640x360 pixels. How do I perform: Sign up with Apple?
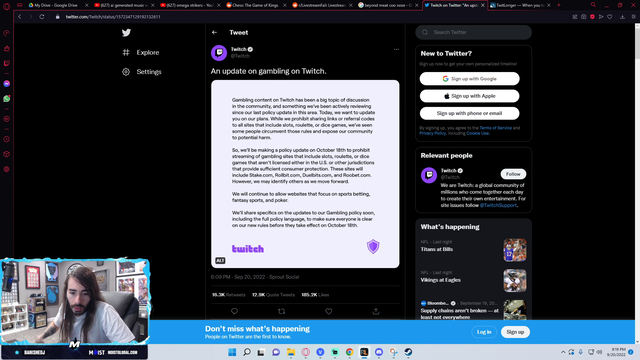(469, 96)
